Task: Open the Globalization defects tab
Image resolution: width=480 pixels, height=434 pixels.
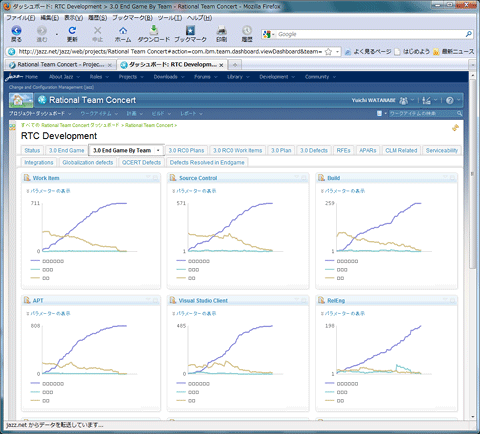Action: [88, 162]
